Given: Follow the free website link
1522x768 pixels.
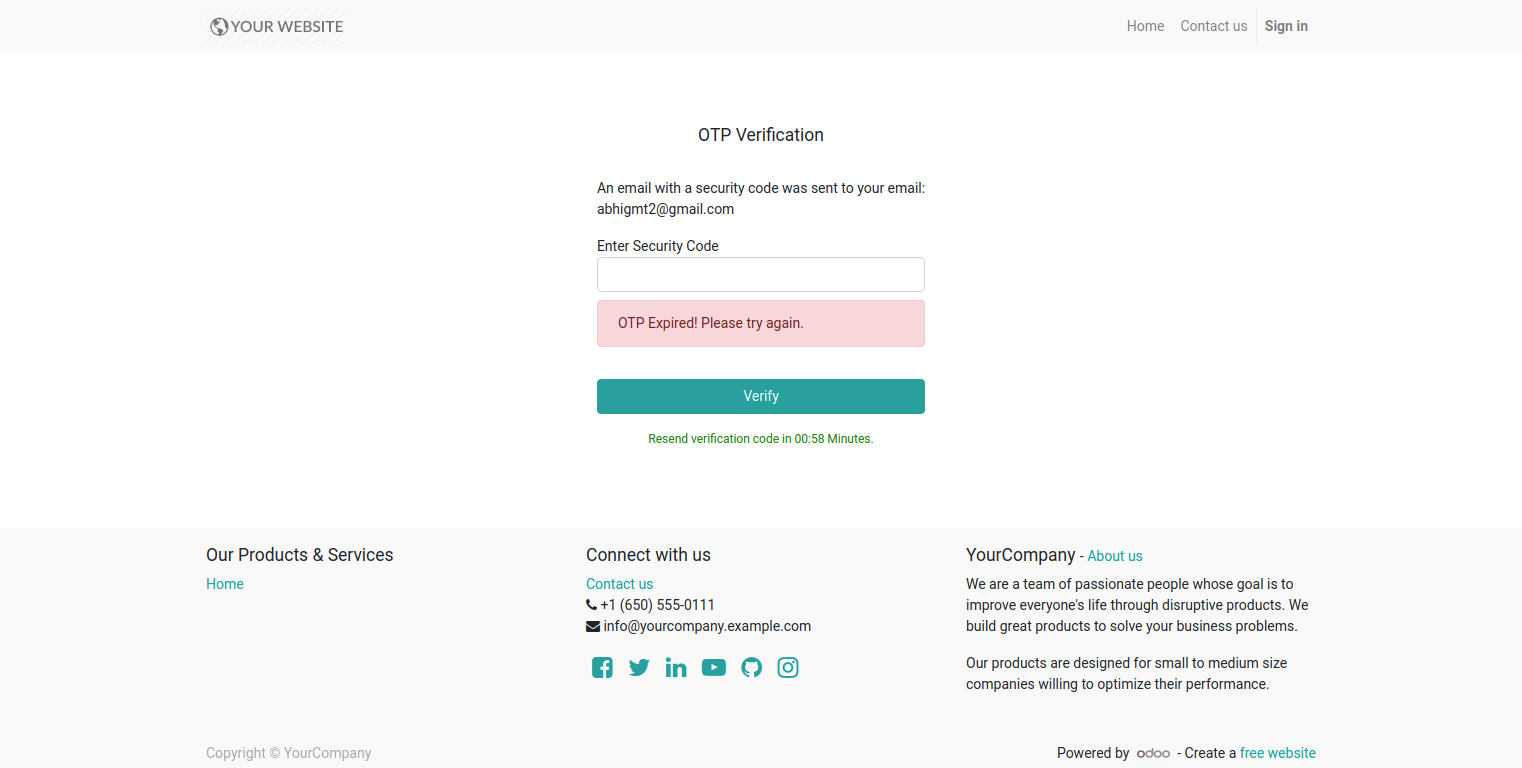Looking at the screenshot, I should coord(1278,753).
